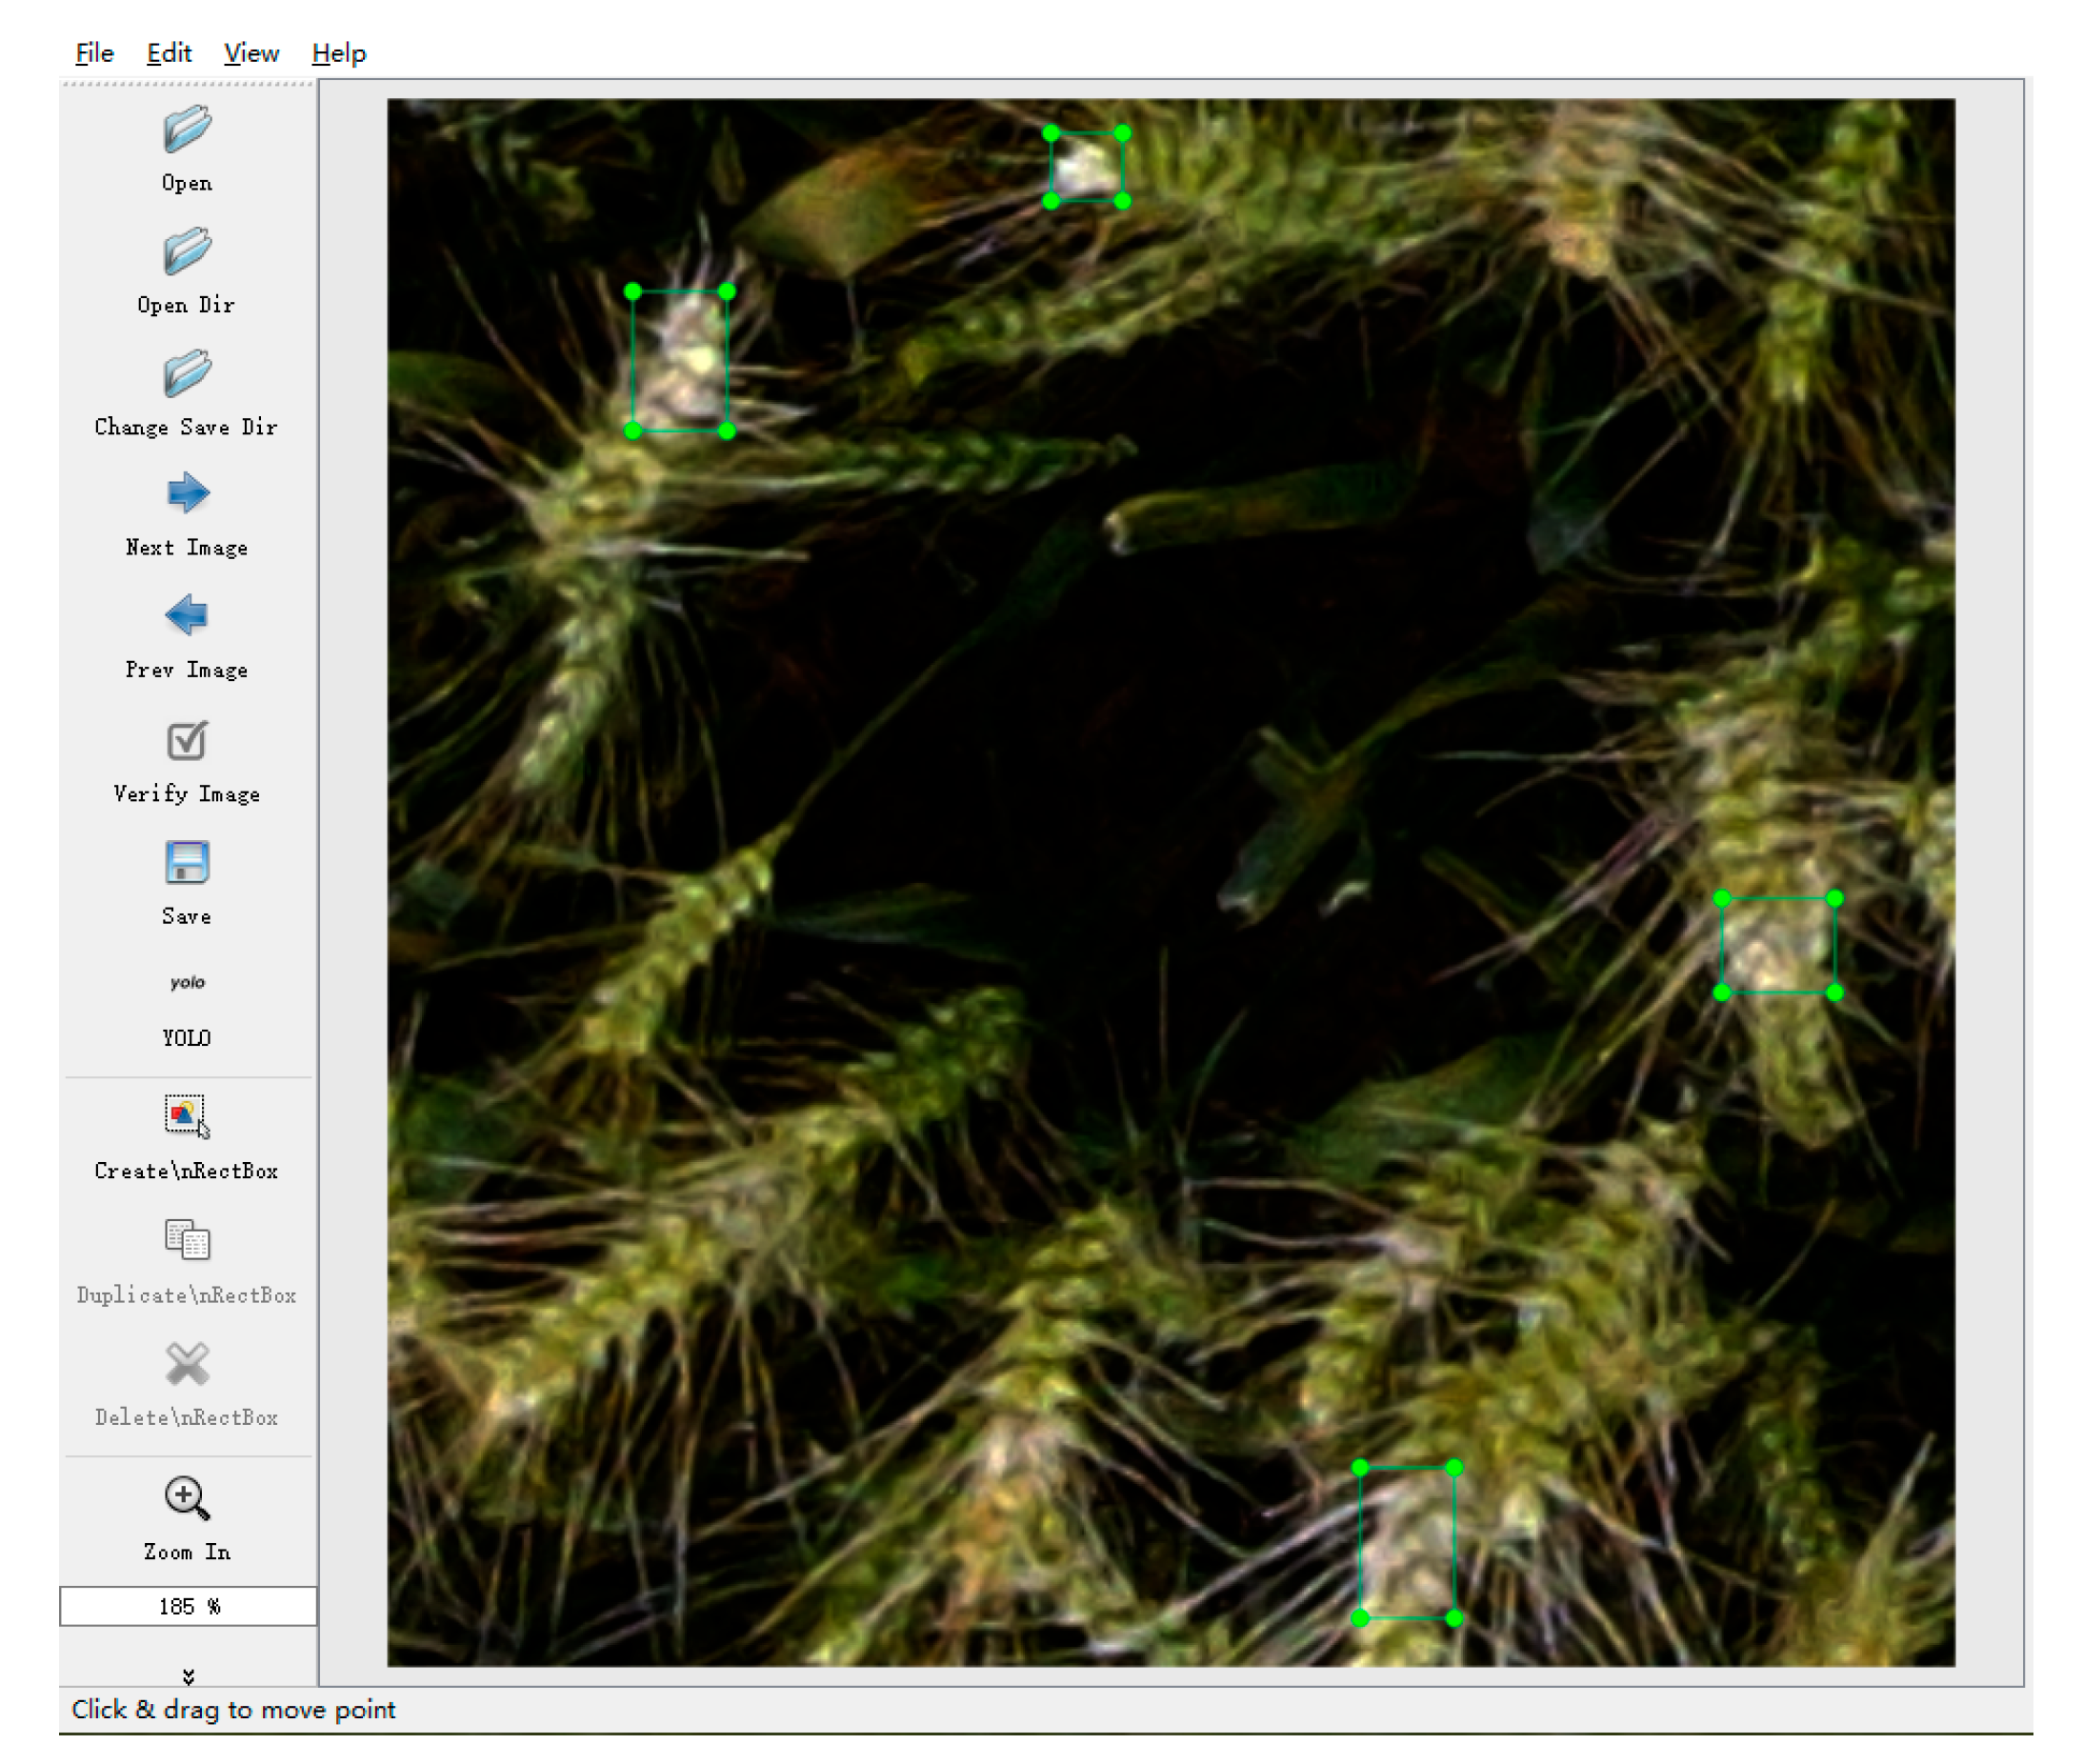Click the Delete RectBox icon
This screenshot has width=2083, height=1764.
coord(186,1364)
